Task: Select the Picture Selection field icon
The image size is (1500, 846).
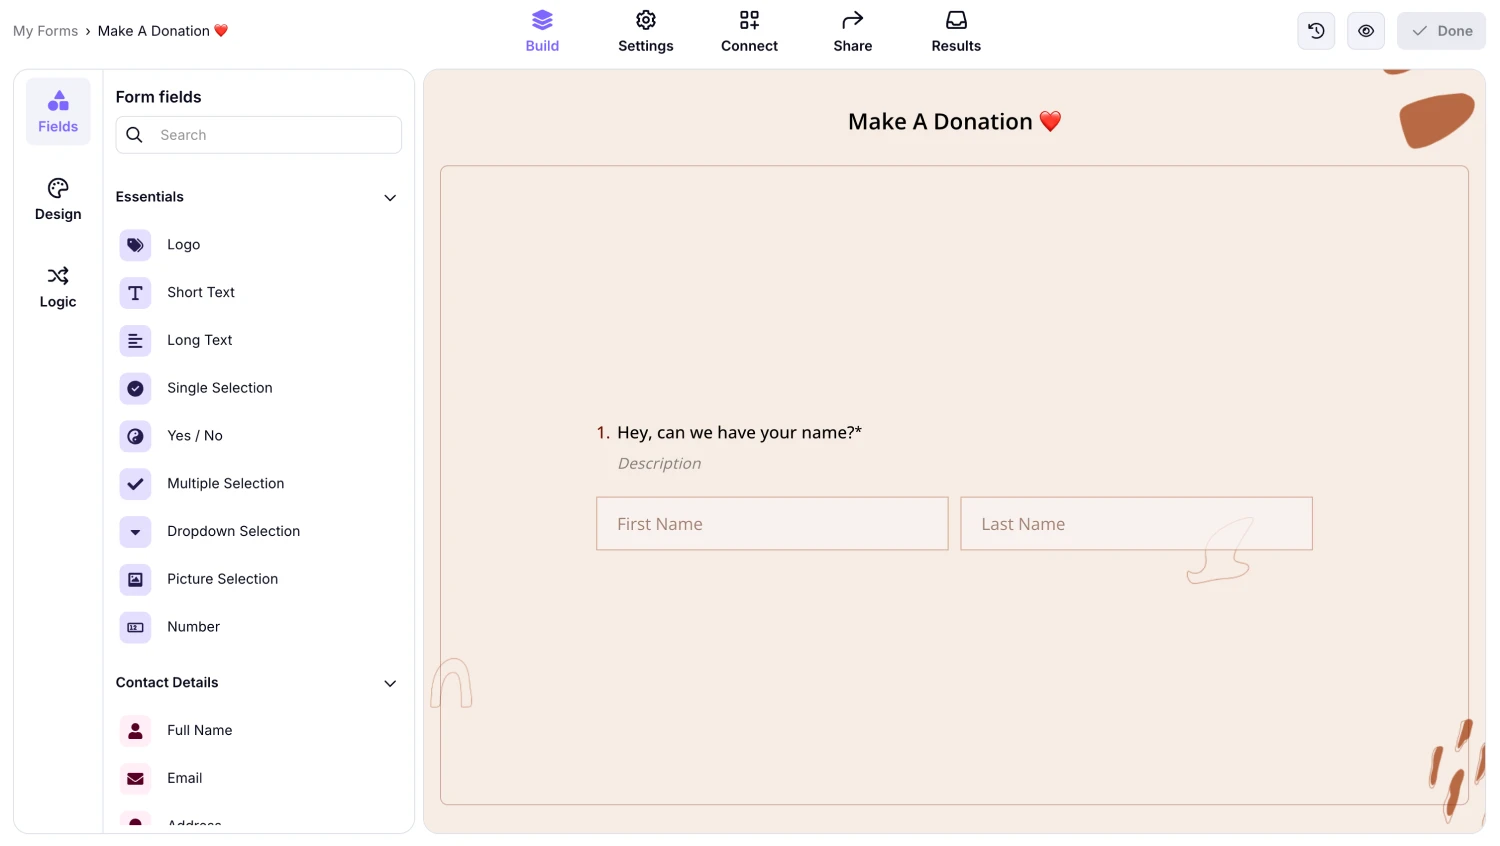Action: pyautogui.click(x=135, y=579)
